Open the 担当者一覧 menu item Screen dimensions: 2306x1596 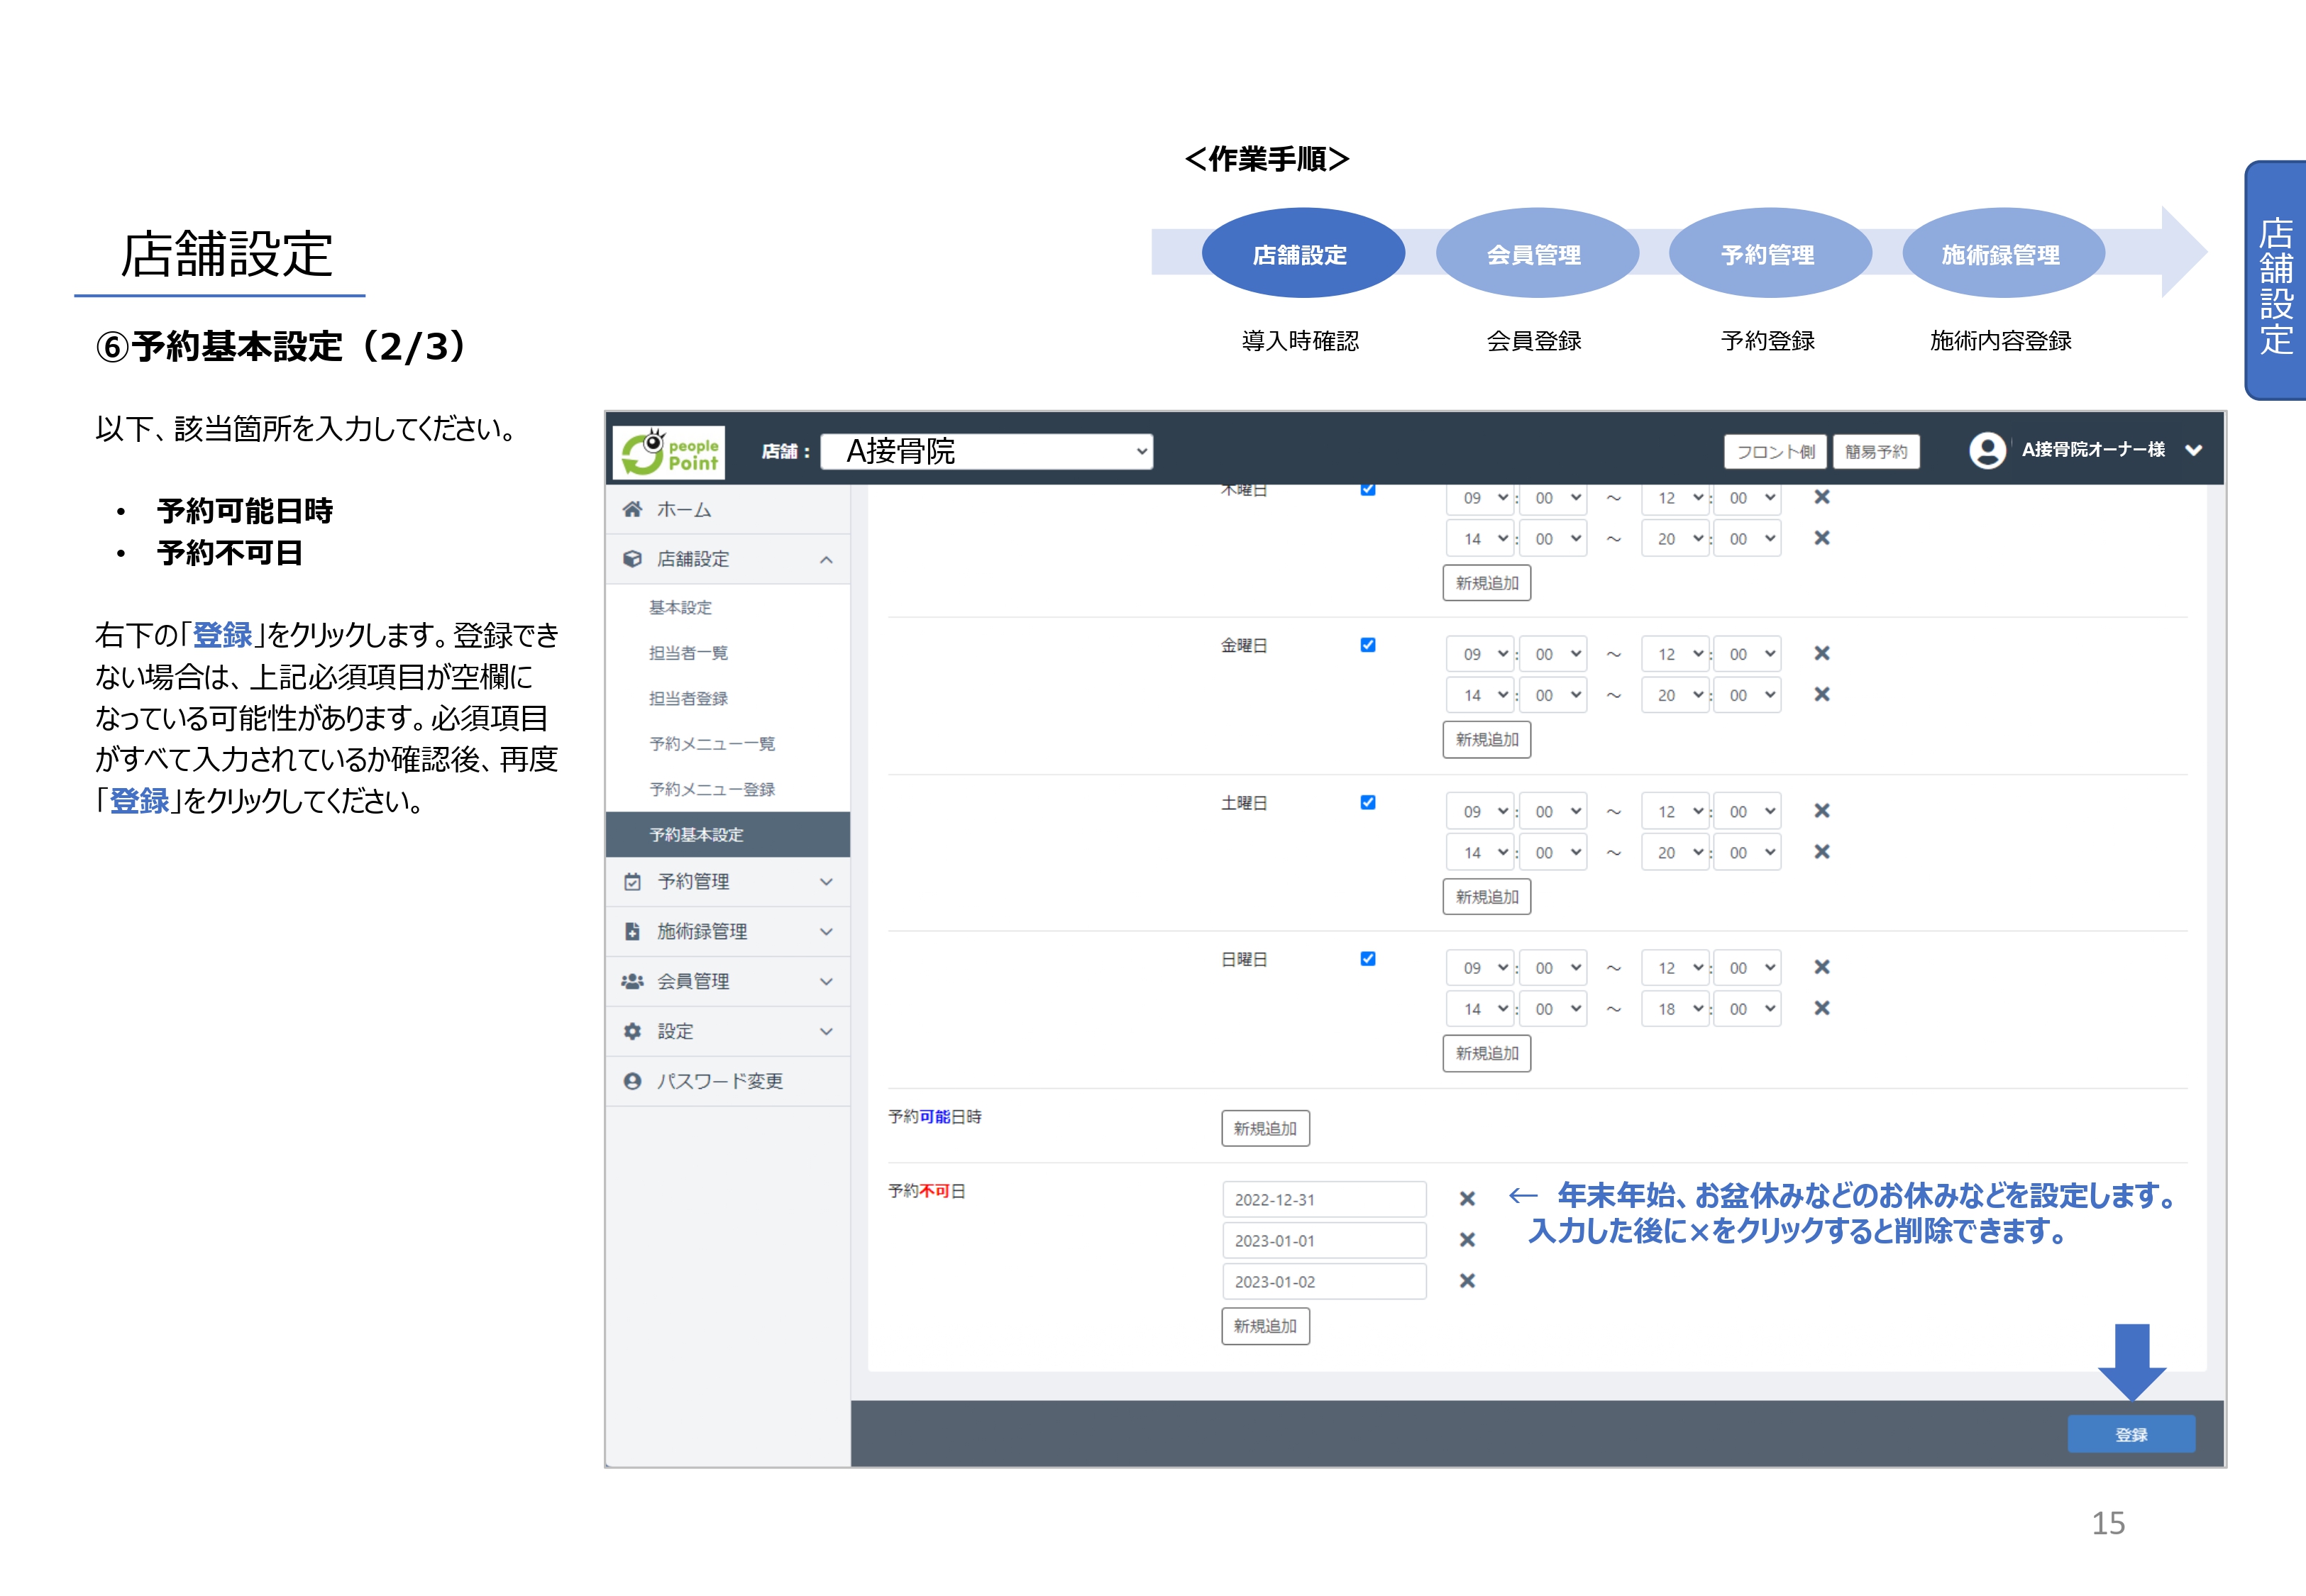point(688,653)
